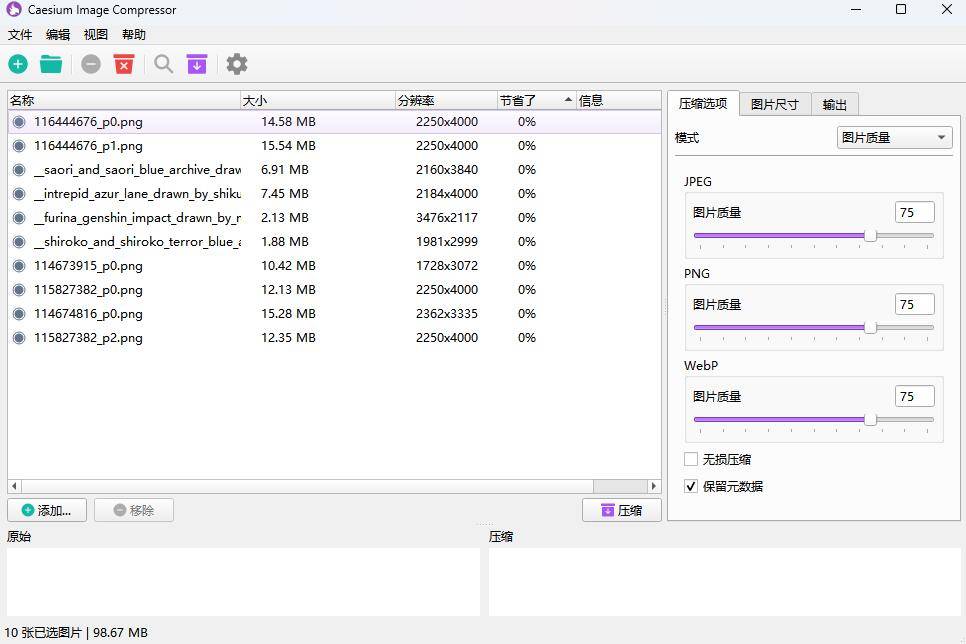Open the 帮助 menu
966x644 pixels.
click(134, 35)
